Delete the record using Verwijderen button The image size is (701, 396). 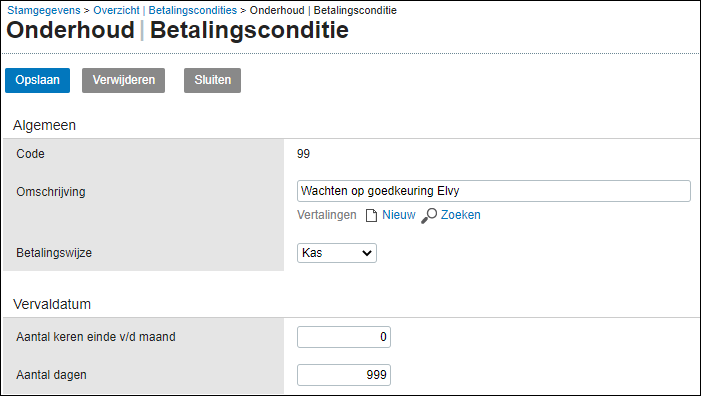click(x=123, y=80)
